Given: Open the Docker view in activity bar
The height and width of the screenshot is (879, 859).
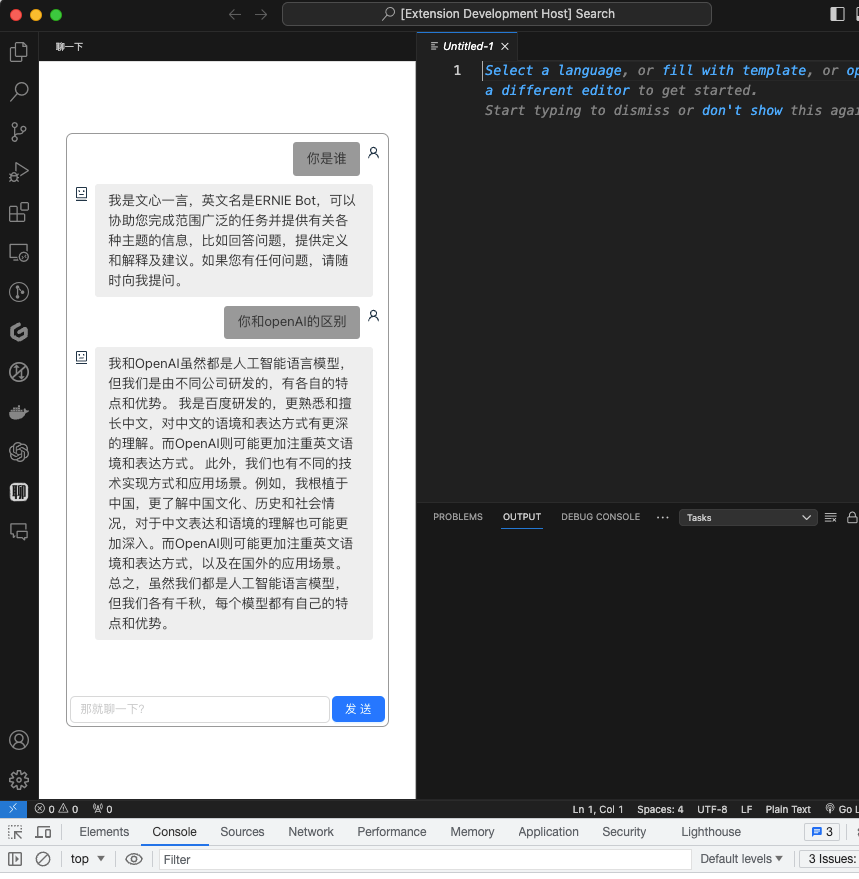Looking at the screenshot, I should click(18, 412).
